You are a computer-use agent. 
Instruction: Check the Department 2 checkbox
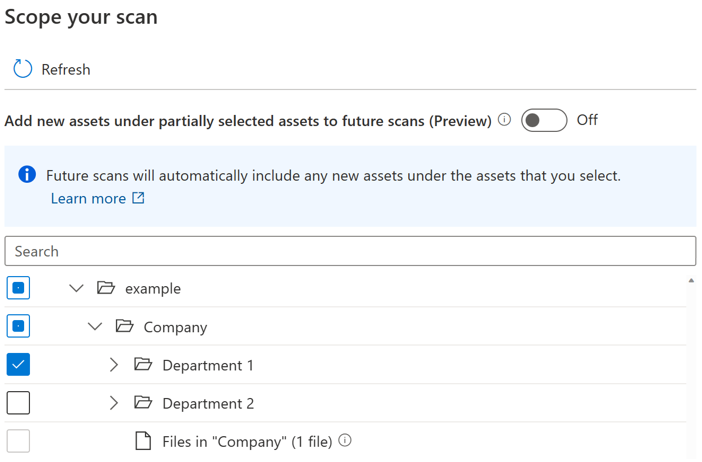[18, 403]
